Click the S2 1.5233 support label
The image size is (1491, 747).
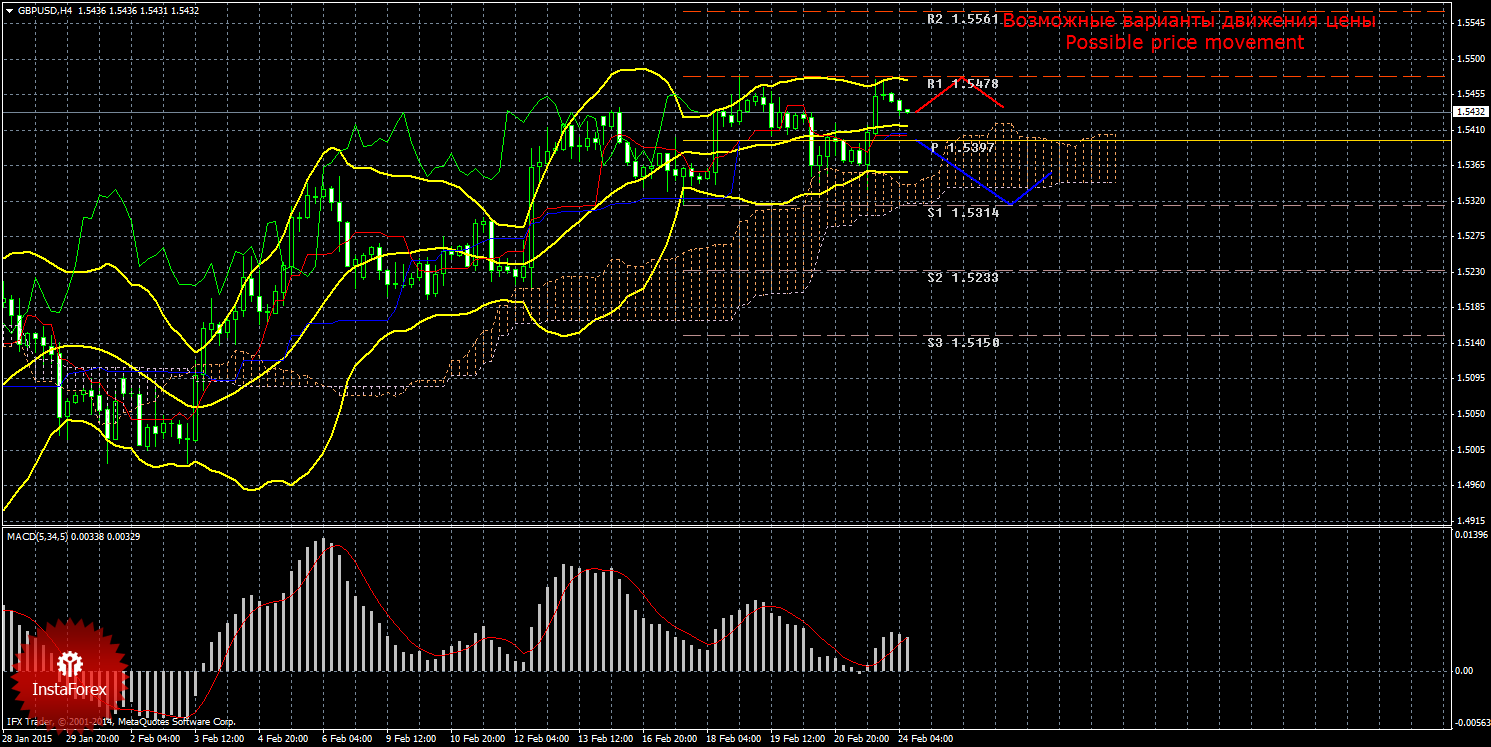tap(963, 277)
